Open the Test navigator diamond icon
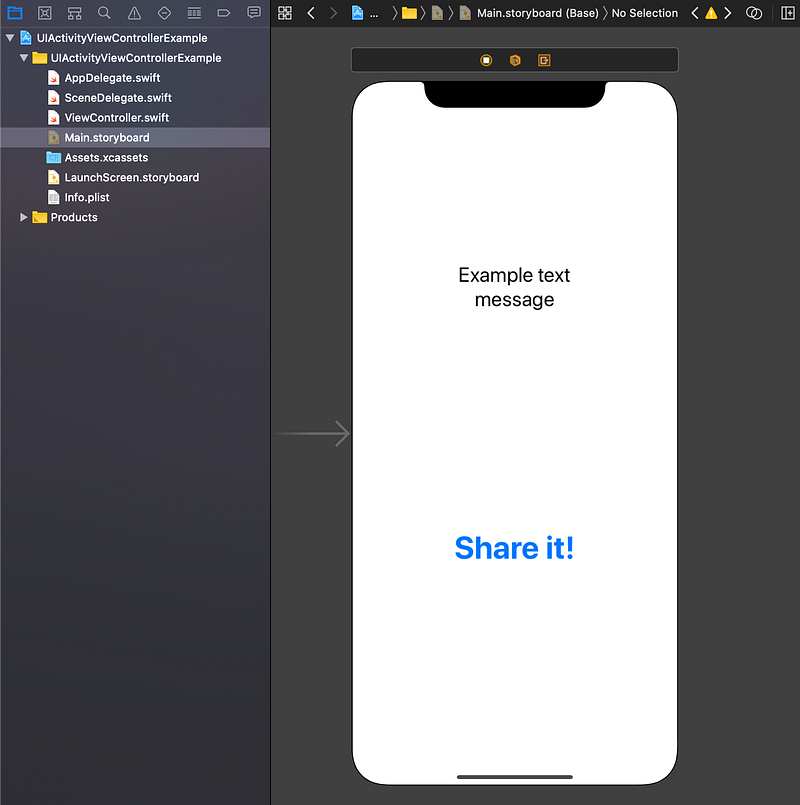Screen dimensions: 800x805 (164, 13)
